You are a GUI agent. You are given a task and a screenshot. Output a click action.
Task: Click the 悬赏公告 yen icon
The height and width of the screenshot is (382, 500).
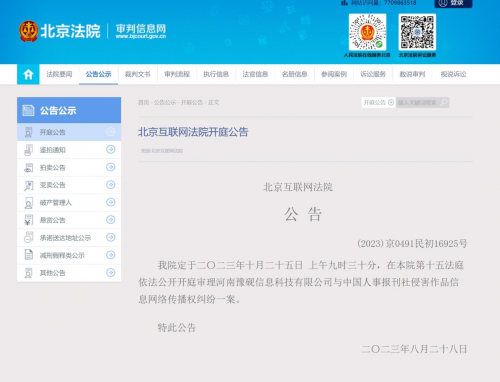coord(29,220)
